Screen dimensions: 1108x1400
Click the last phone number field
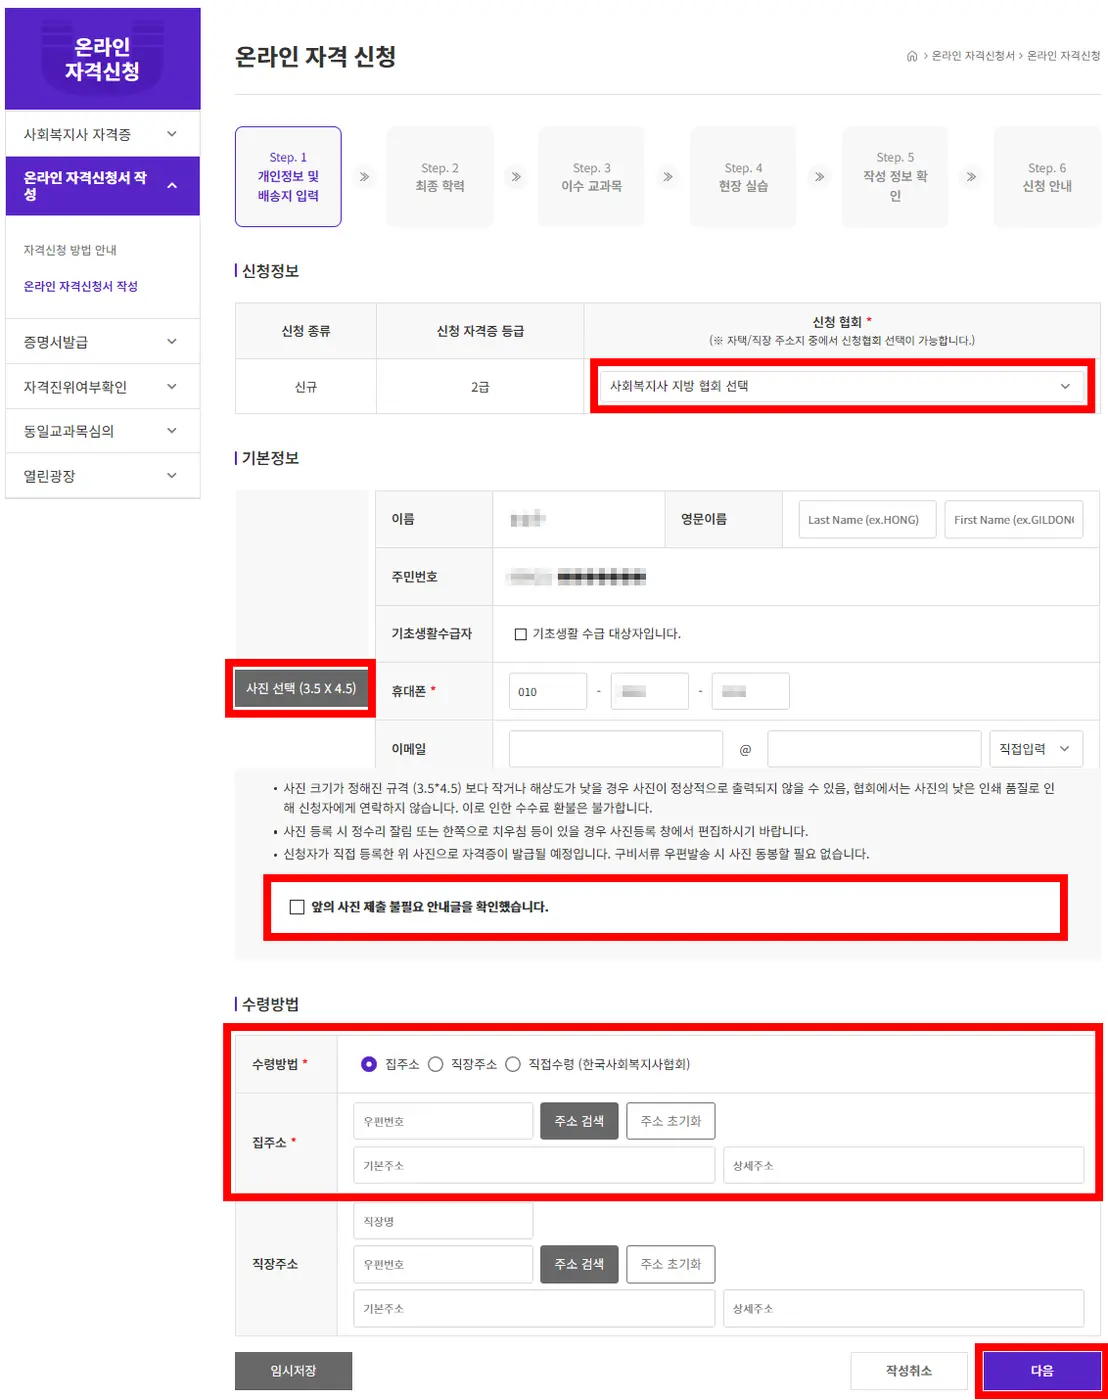750,691
